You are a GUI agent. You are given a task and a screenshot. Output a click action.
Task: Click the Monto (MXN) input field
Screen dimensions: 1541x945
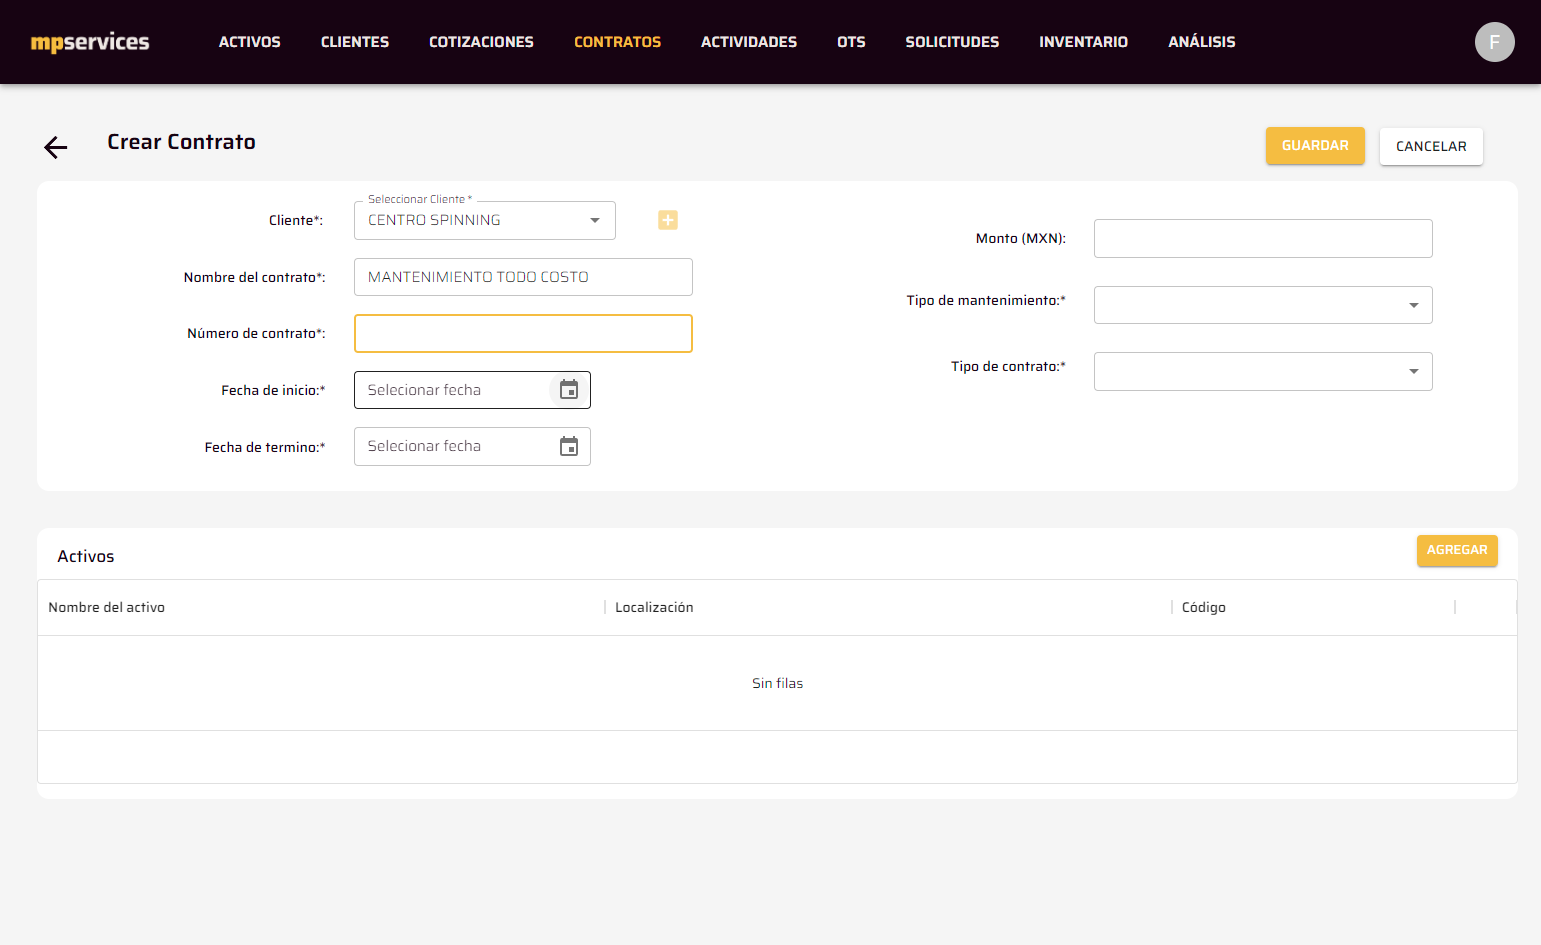click(1263, 238)
